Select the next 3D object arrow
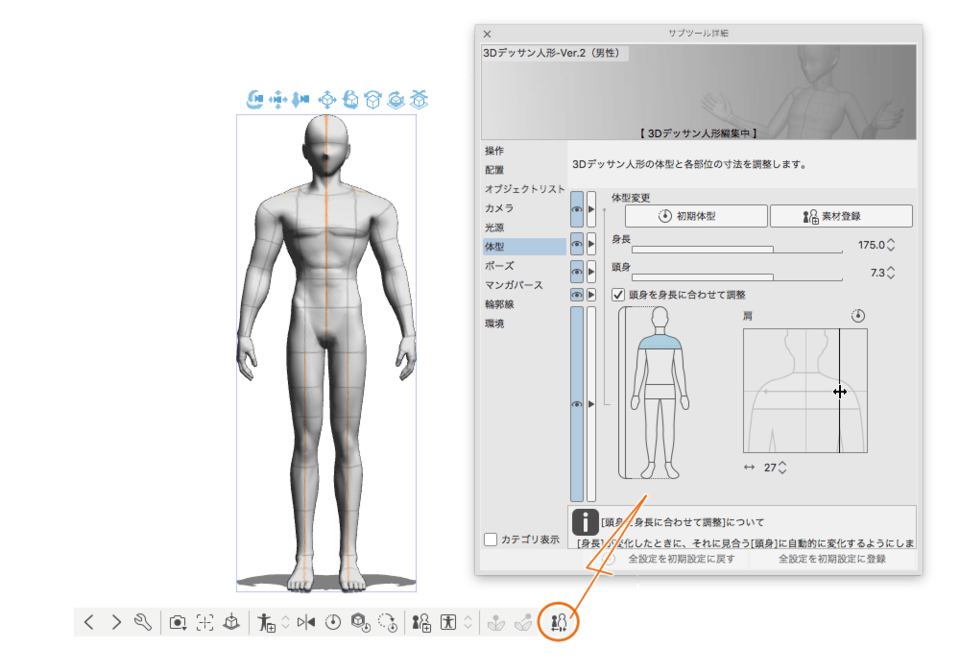 pos(116,622)
